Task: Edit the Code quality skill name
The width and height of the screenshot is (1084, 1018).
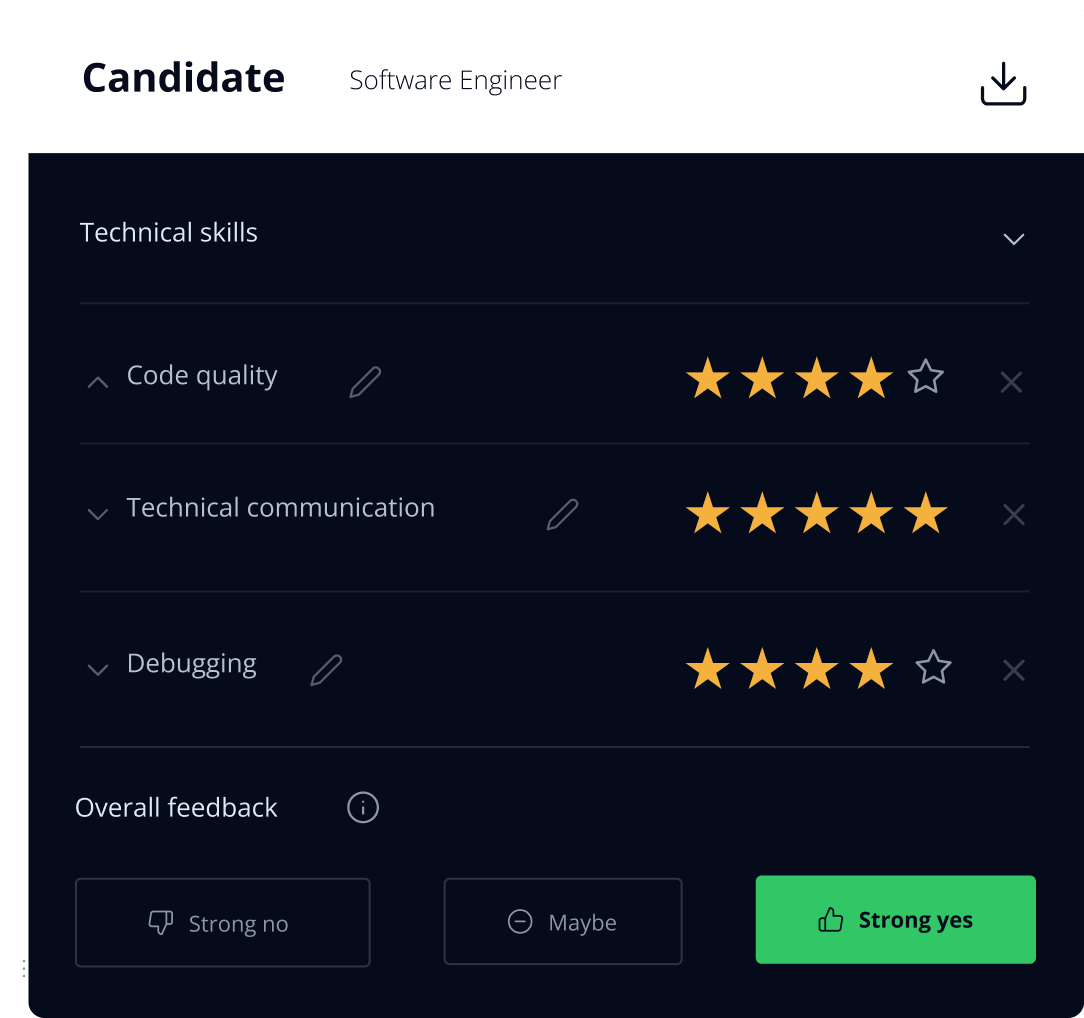Action: (365, 382)
